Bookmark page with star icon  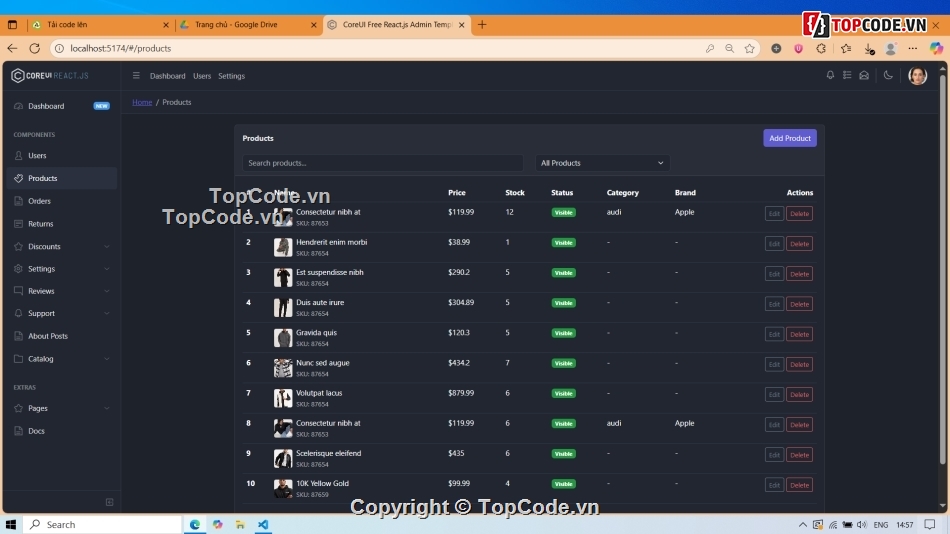coord(749,48)
